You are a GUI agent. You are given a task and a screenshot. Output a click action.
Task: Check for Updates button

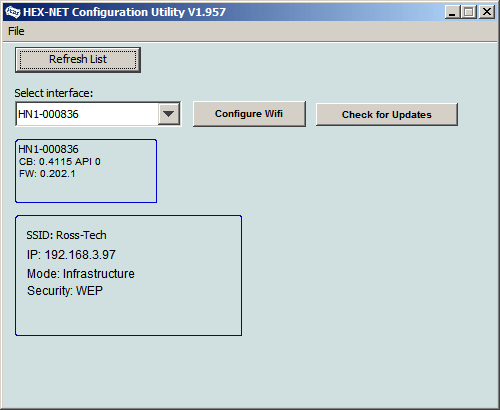[387, 114]
